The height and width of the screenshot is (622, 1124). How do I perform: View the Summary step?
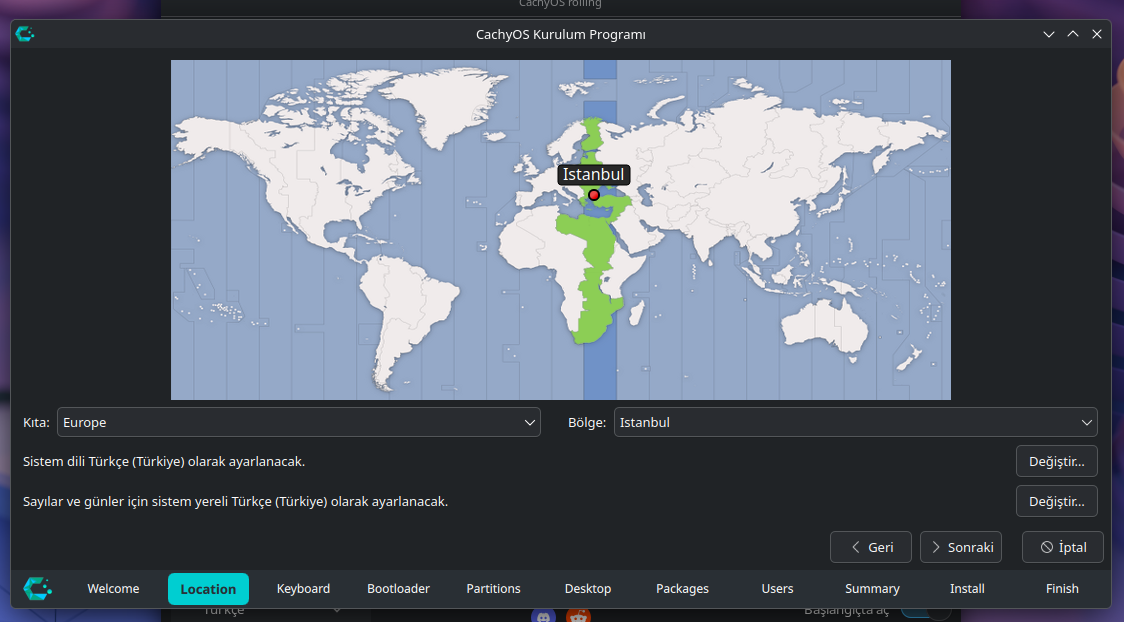click(872, 588)
